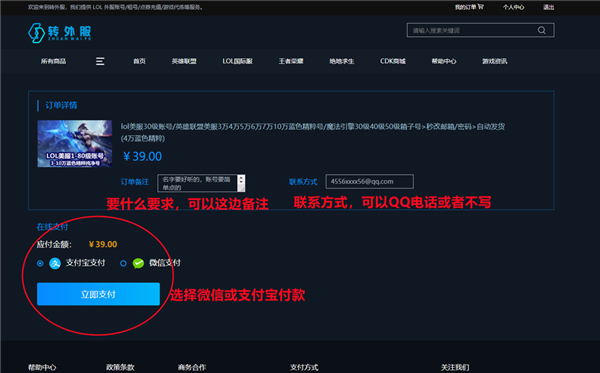Screen dimensions: 600x373
Task: Click footer 政策条款 heading
Action: pyautogui.click(x=120, y=367)
